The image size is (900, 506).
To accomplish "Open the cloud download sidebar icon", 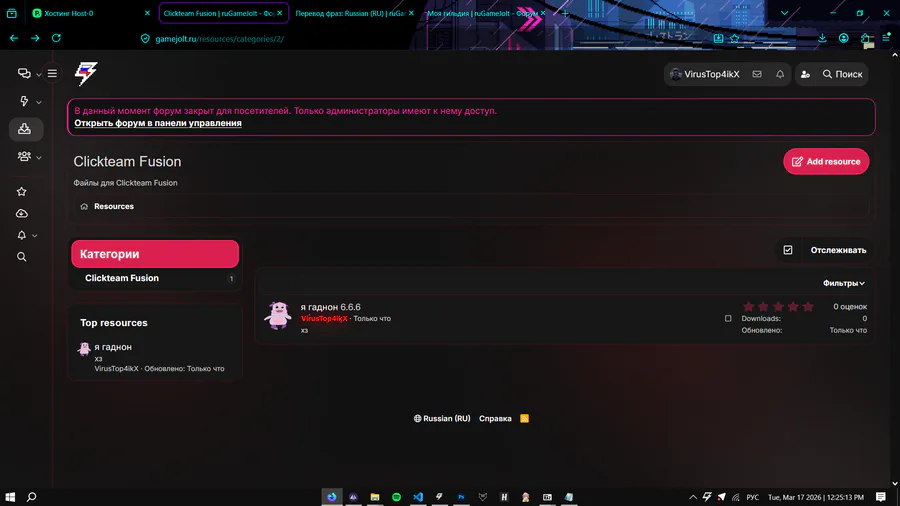I will tap(22, 213).
